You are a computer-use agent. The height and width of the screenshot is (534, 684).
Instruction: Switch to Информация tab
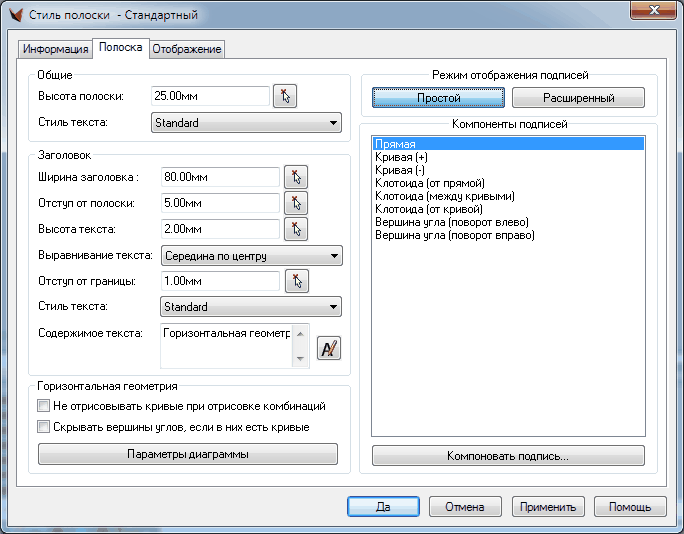click(x=56, y=49)
